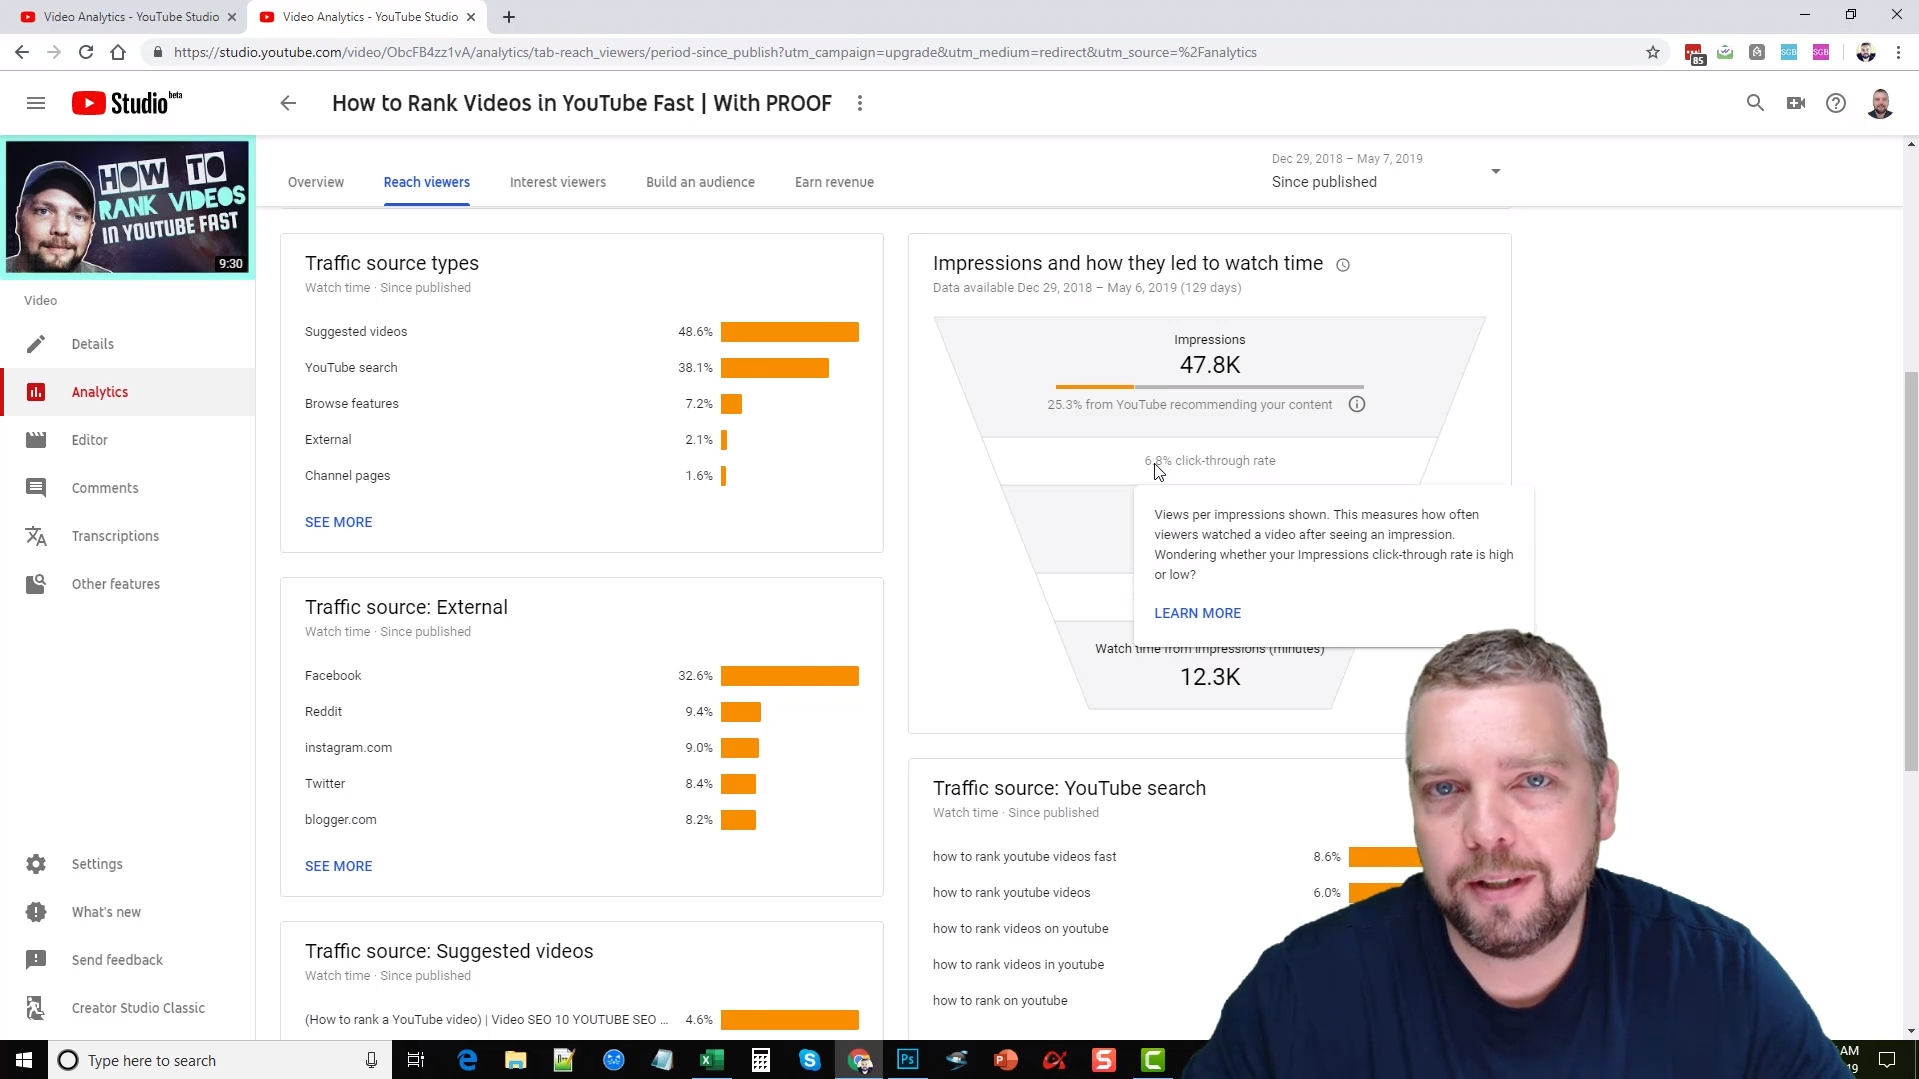Viewport: 1919px width, 1079px height.
Task: Open Editor in the sidebar
Action: (128, 440)
